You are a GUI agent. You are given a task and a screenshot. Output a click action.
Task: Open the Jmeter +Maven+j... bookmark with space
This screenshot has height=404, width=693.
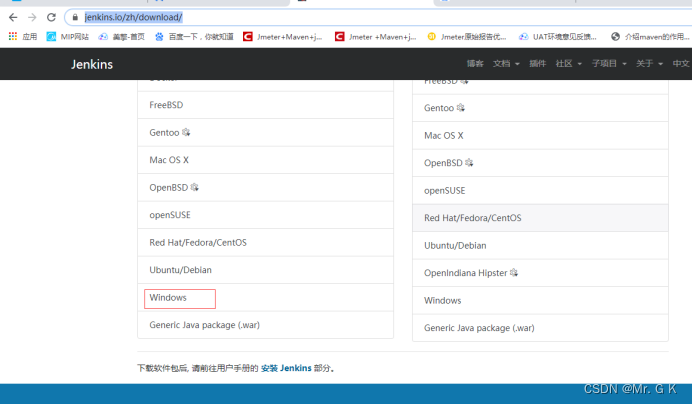375,37
